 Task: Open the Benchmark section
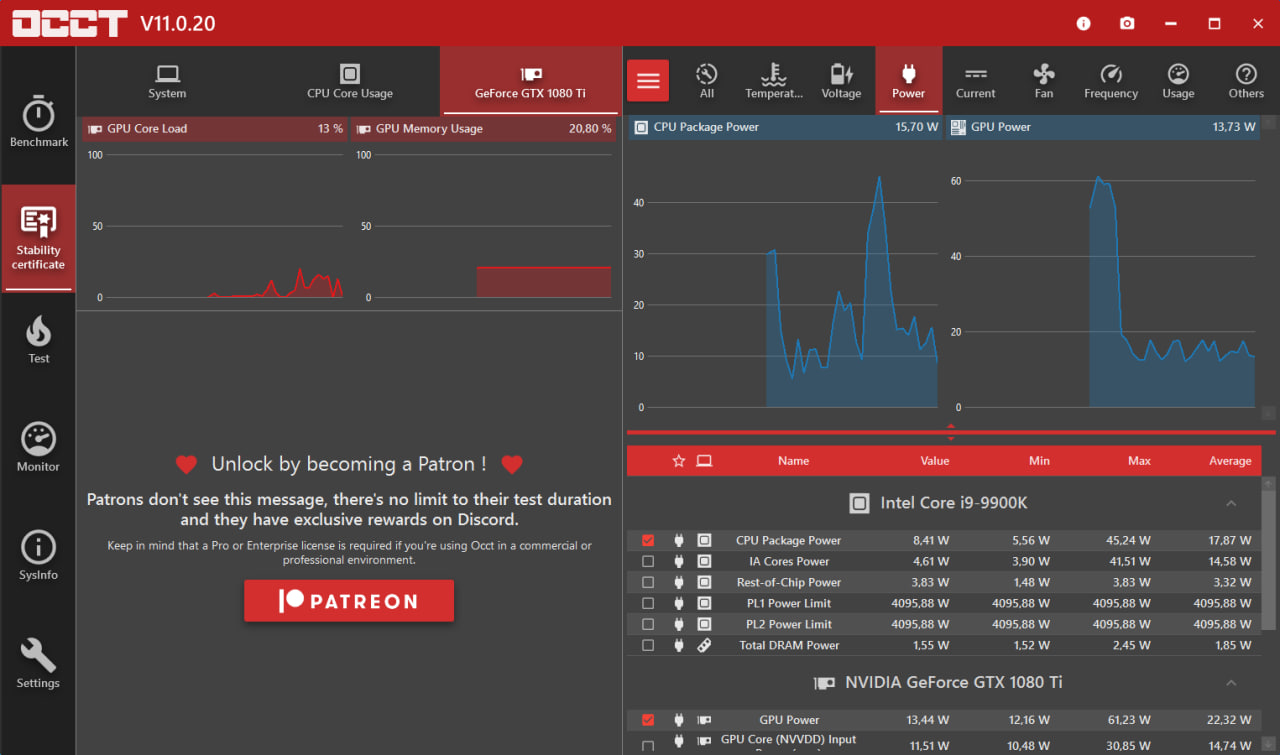click(x=39, y=121)
